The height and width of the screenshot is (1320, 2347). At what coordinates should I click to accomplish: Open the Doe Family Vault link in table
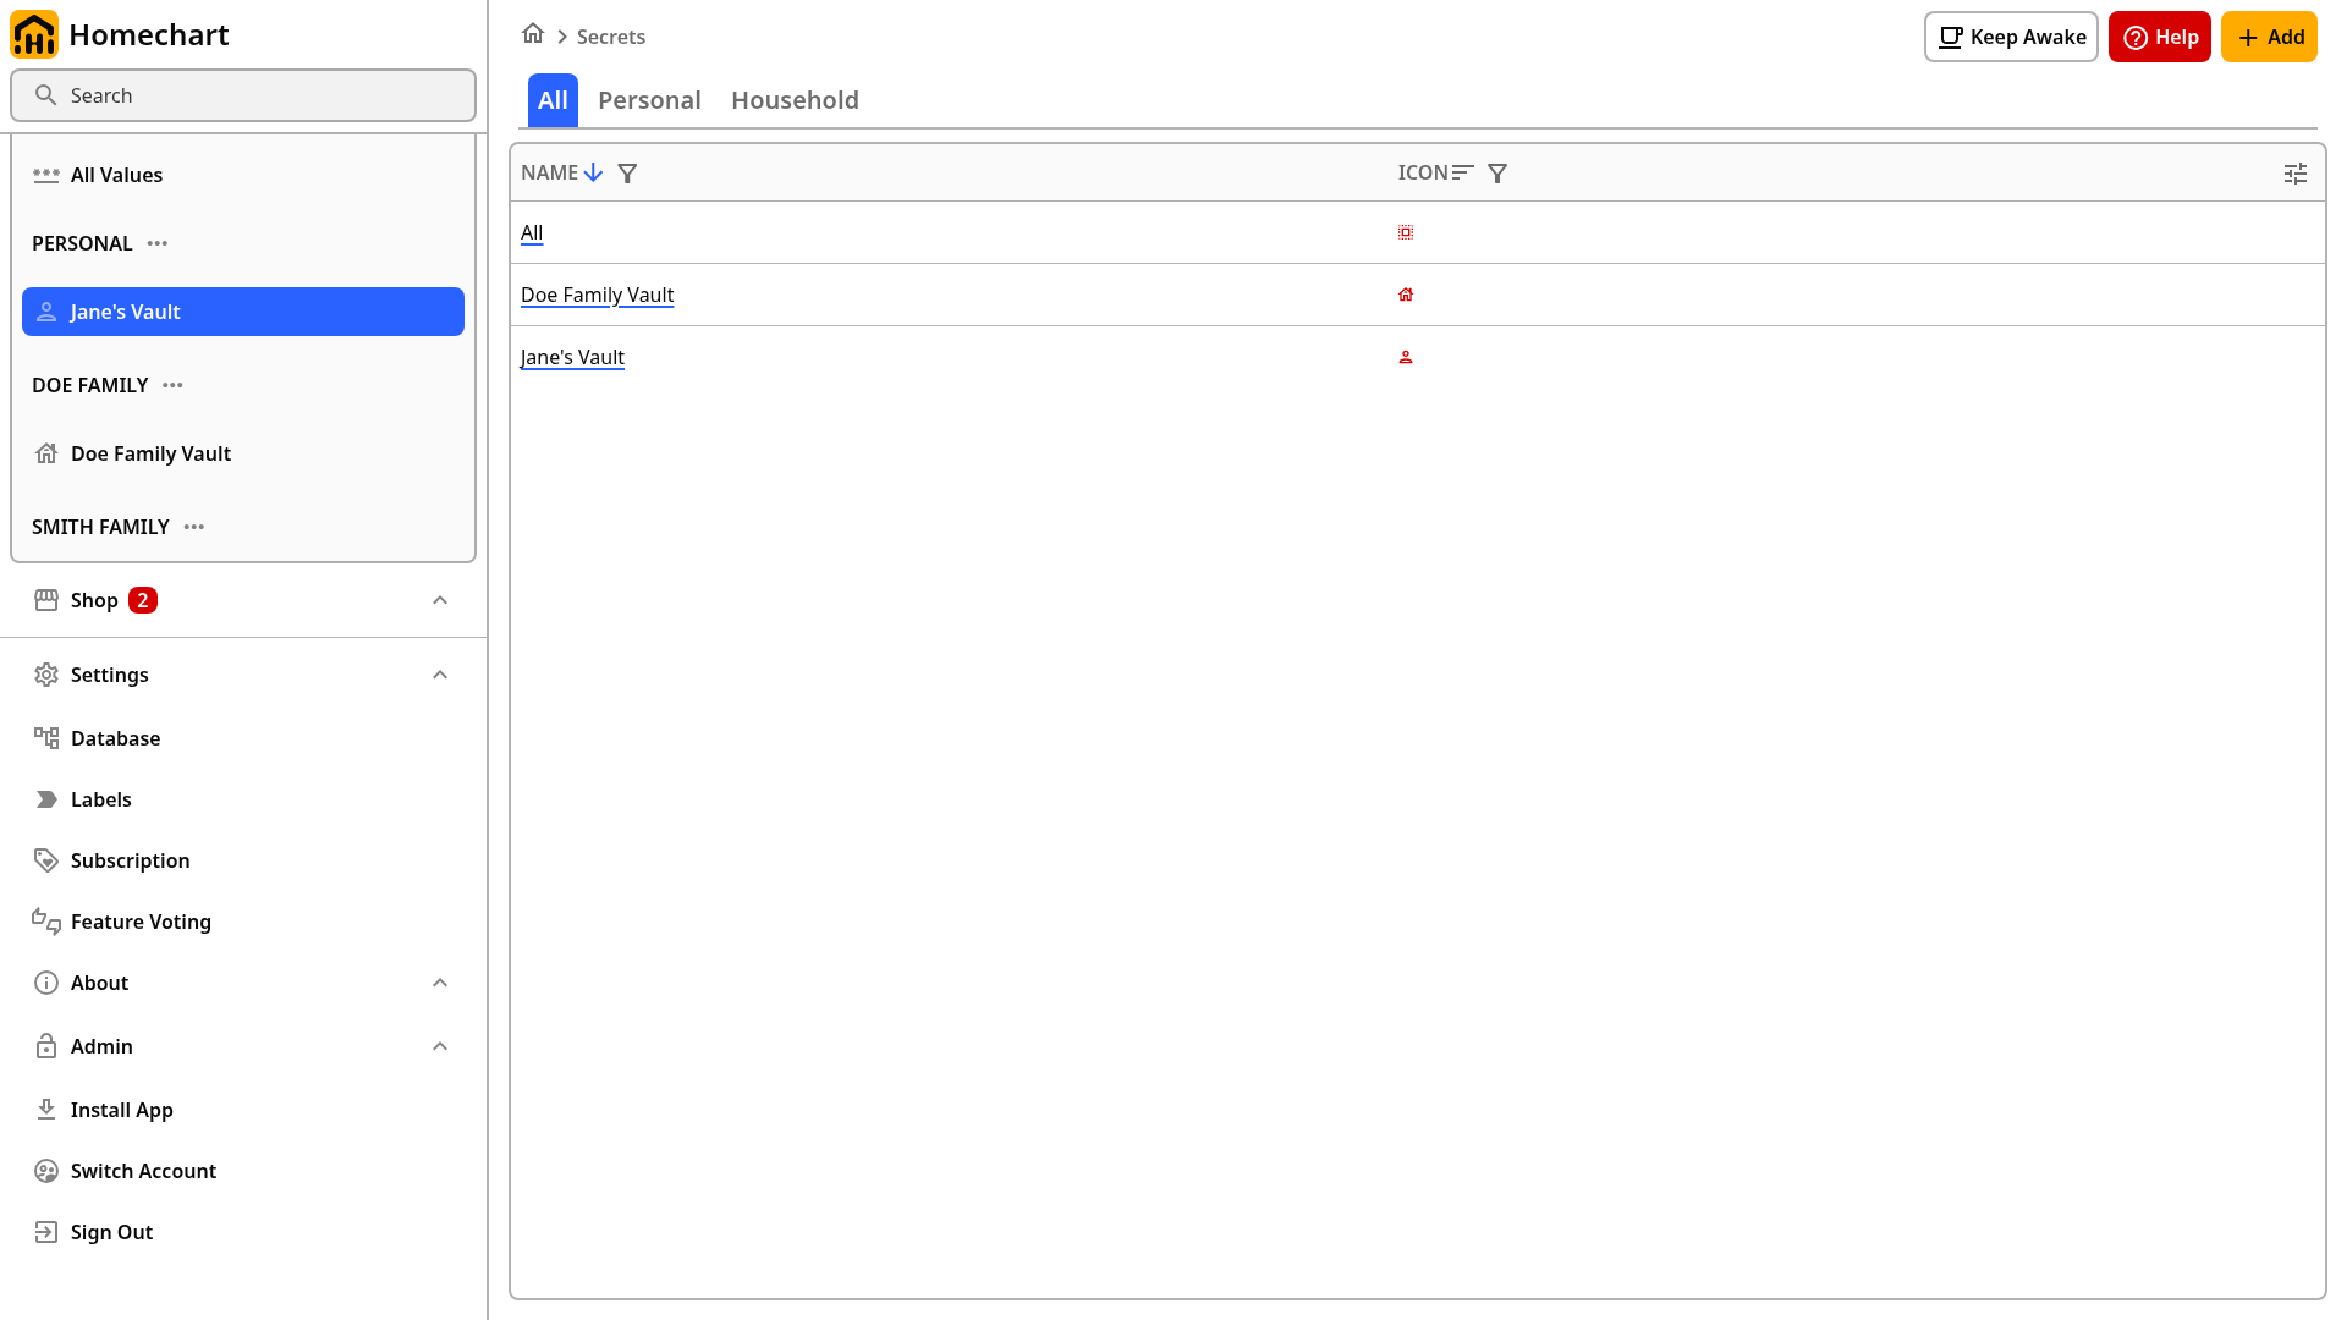click(597, 295)
